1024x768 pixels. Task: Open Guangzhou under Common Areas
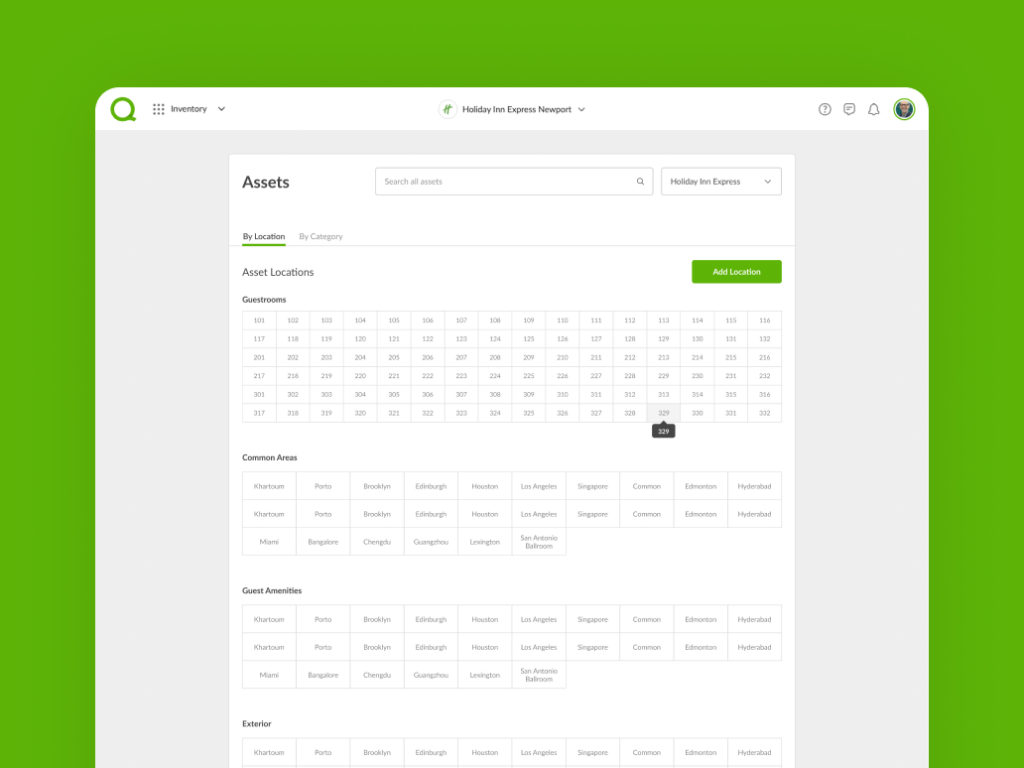(x=431, y=542)
